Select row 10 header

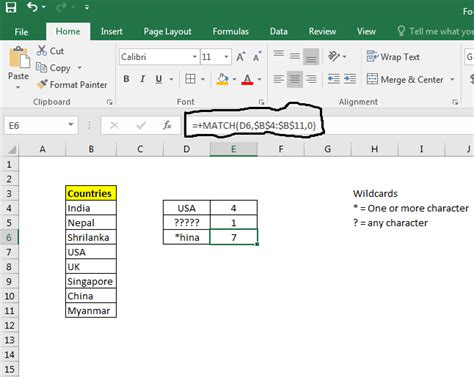pyautogui.click(x=9, y=296)
